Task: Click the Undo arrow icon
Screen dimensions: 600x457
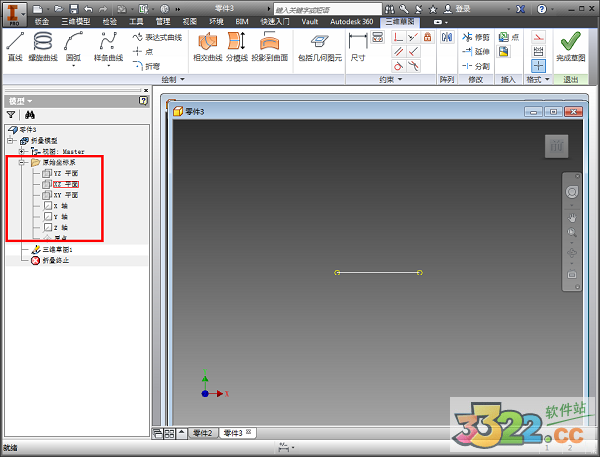Action: [88, 9]
